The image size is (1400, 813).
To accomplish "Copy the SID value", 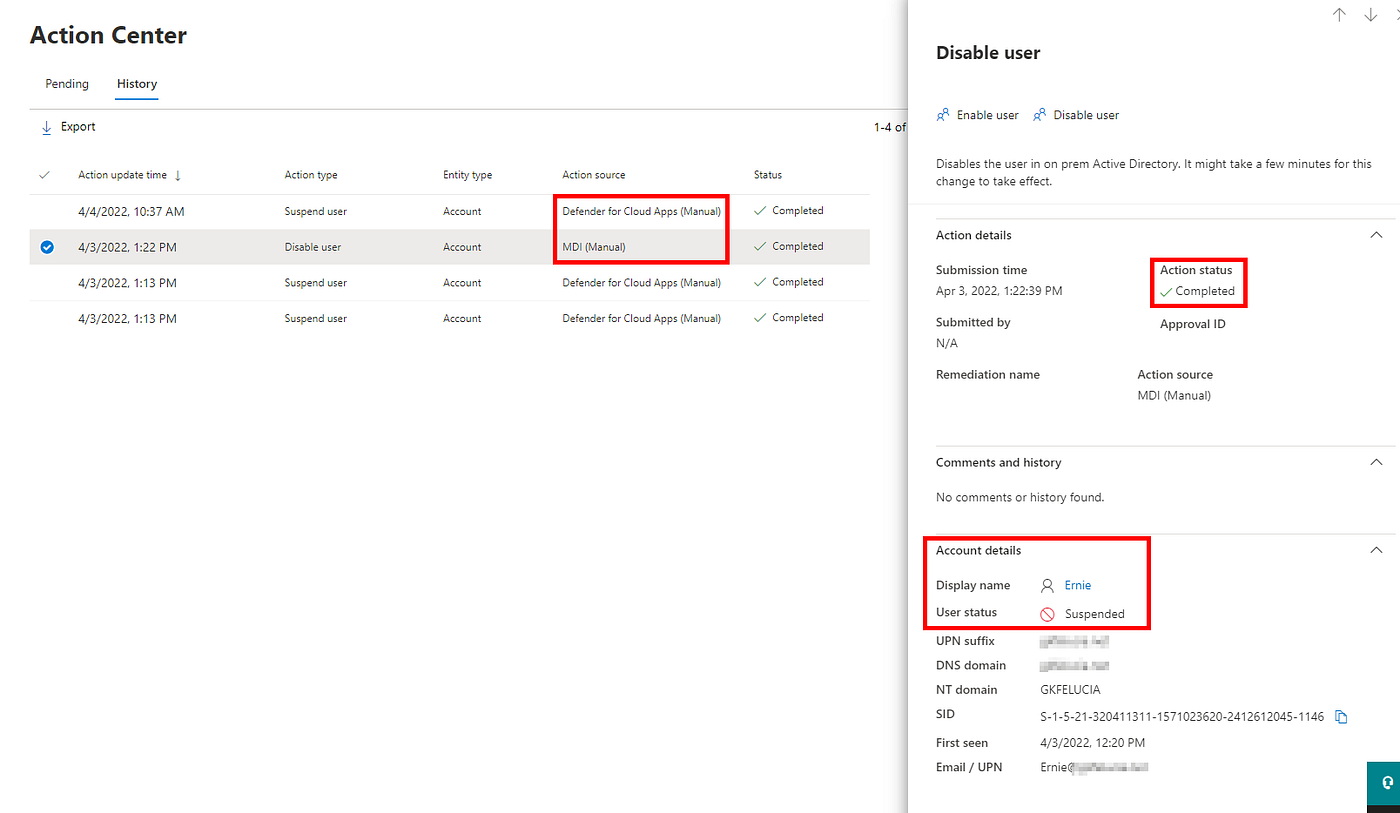I will click(x=1342, y=717).
